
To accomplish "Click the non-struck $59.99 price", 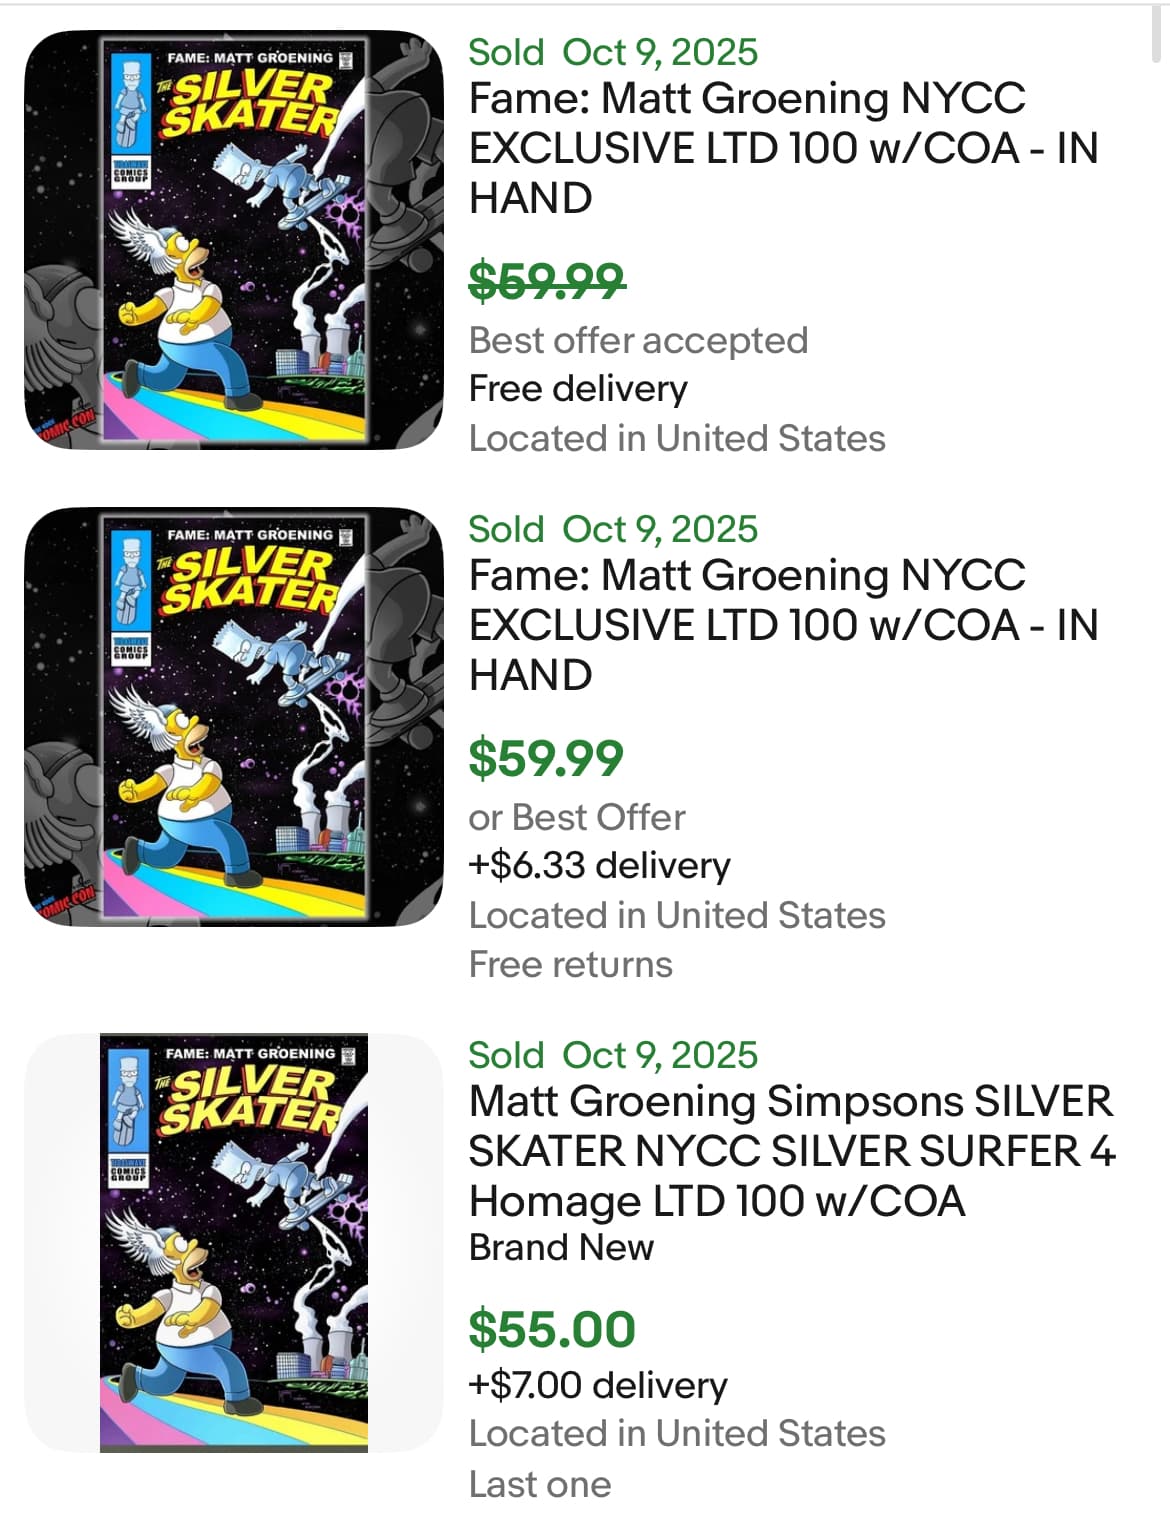I will point(546,757).
